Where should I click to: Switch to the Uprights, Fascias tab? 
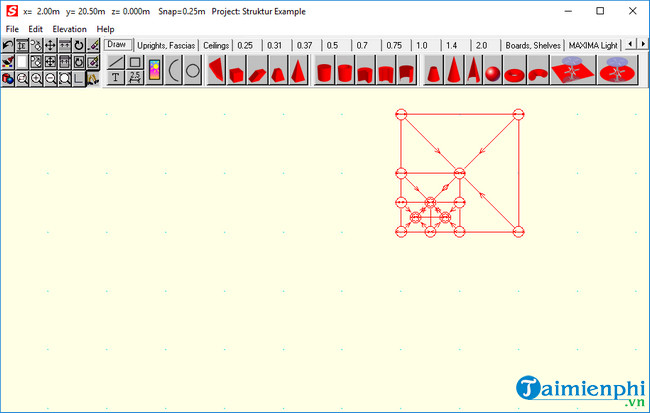coord(166,45)
